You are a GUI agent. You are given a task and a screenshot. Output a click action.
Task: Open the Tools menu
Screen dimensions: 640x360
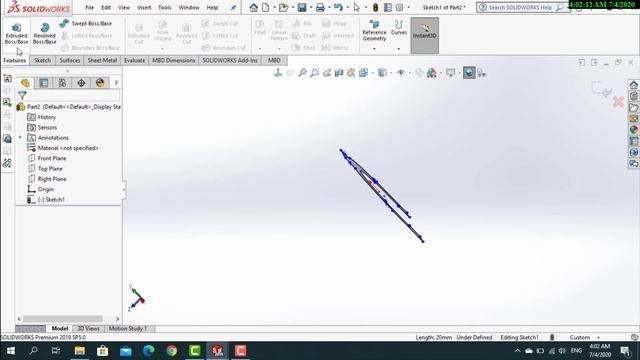click(x=164, y=7)
